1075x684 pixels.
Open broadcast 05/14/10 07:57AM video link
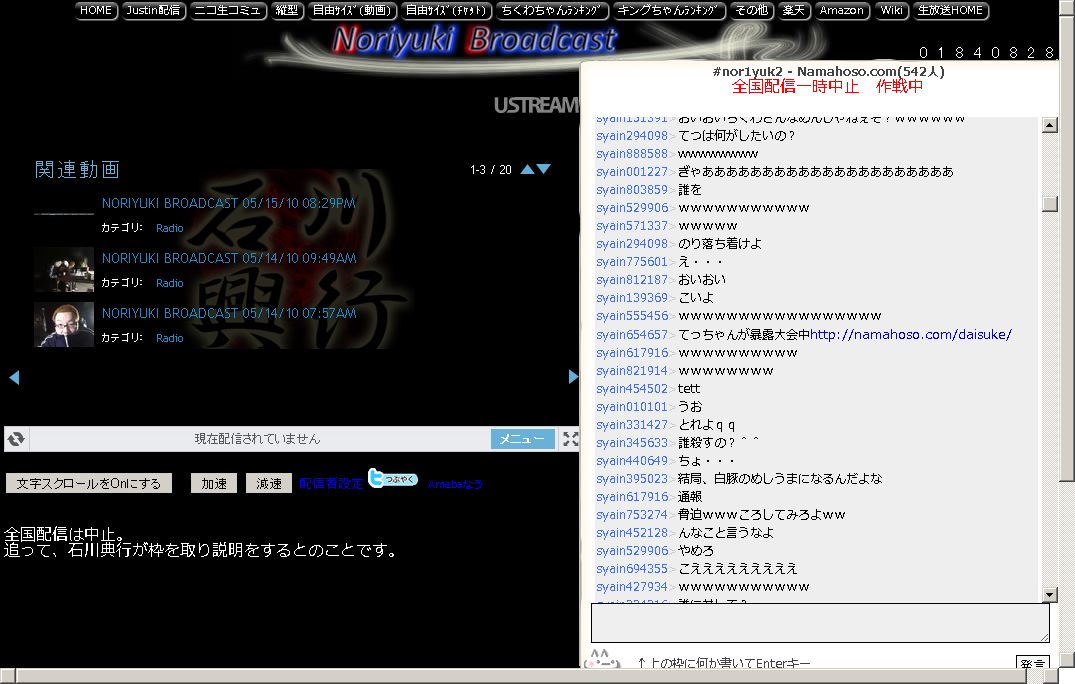(x=229, y=313)
